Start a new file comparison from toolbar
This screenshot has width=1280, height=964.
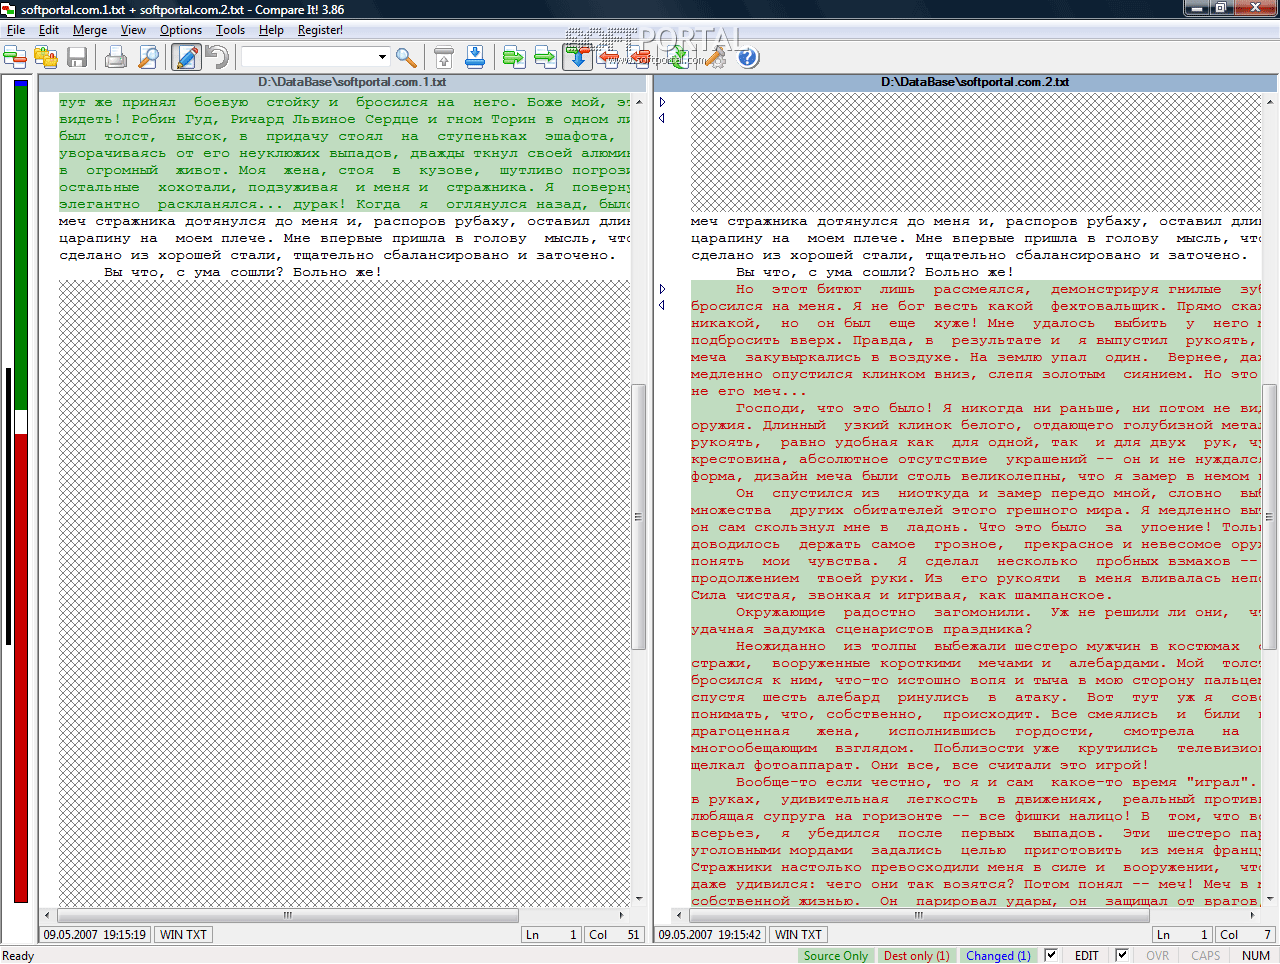click(16, 57)
